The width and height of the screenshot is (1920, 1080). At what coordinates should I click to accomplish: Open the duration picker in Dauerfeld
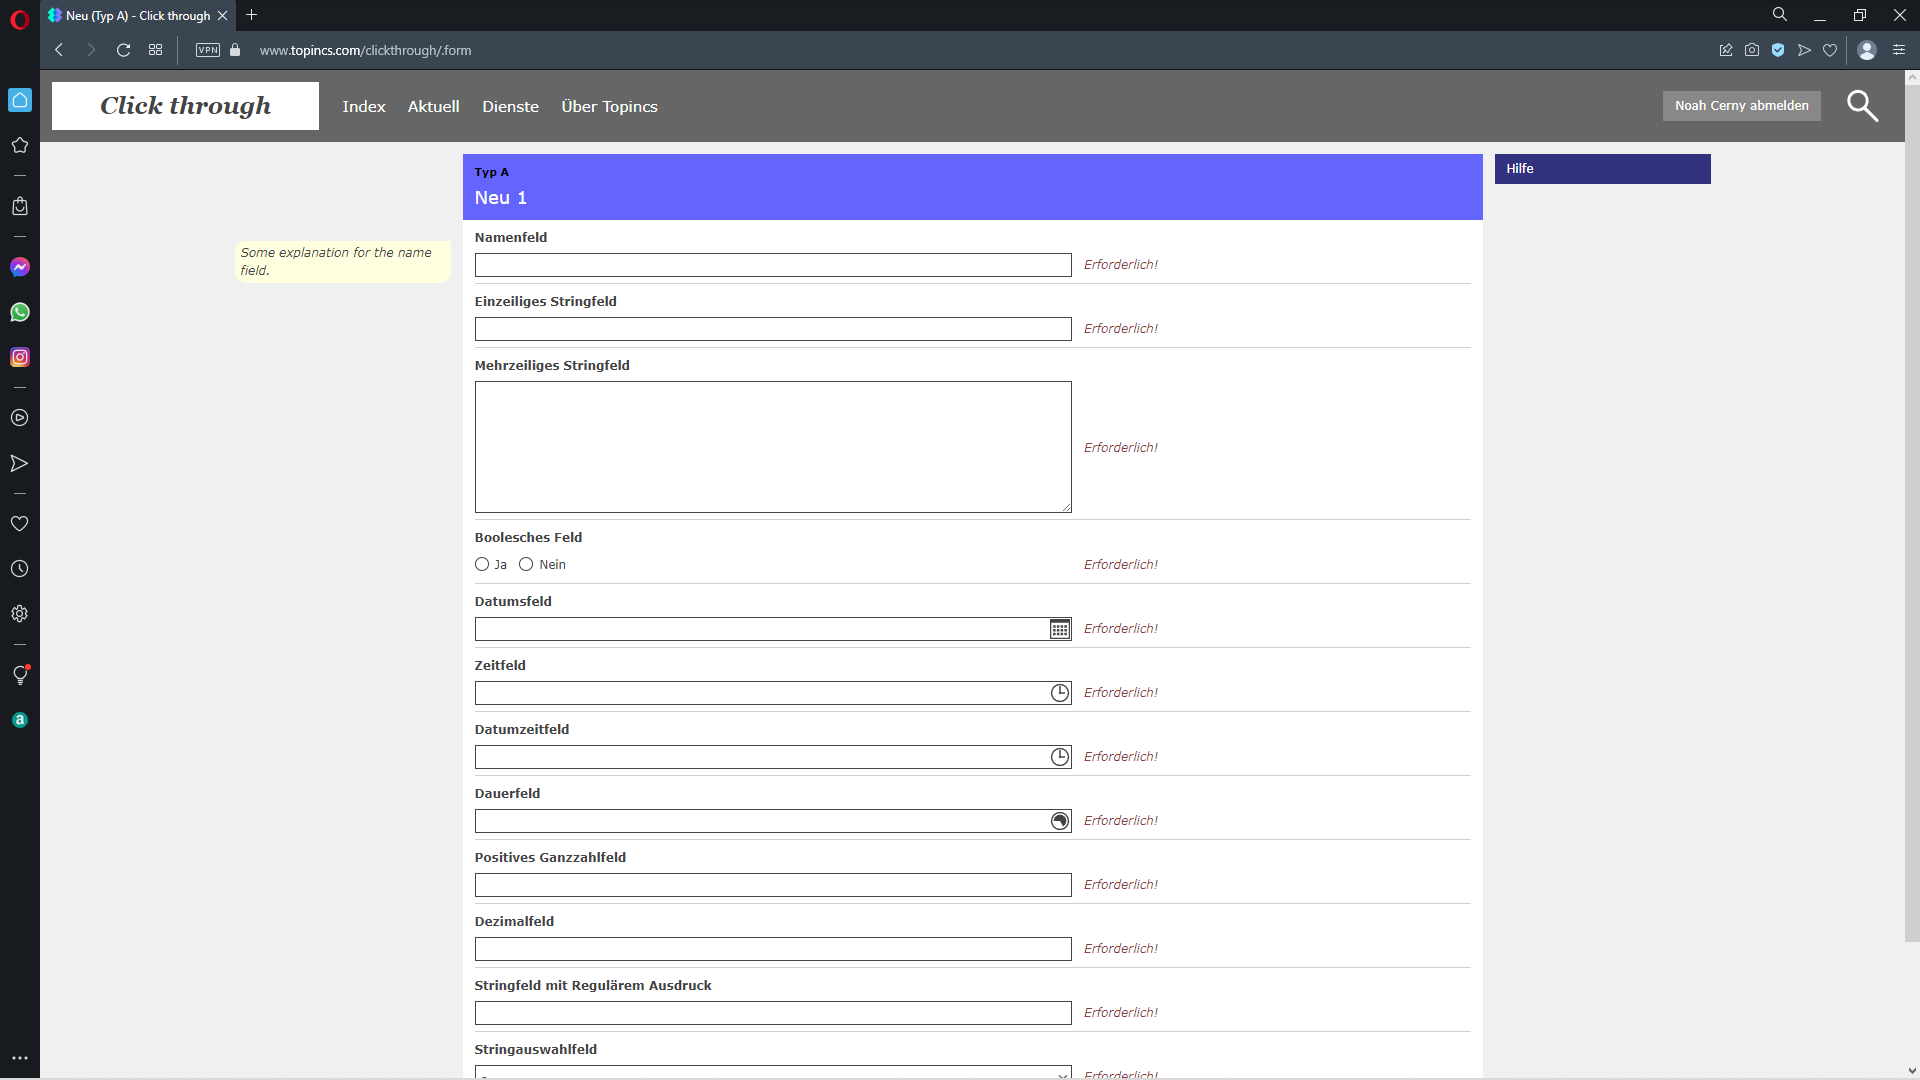pos(1060,821)
